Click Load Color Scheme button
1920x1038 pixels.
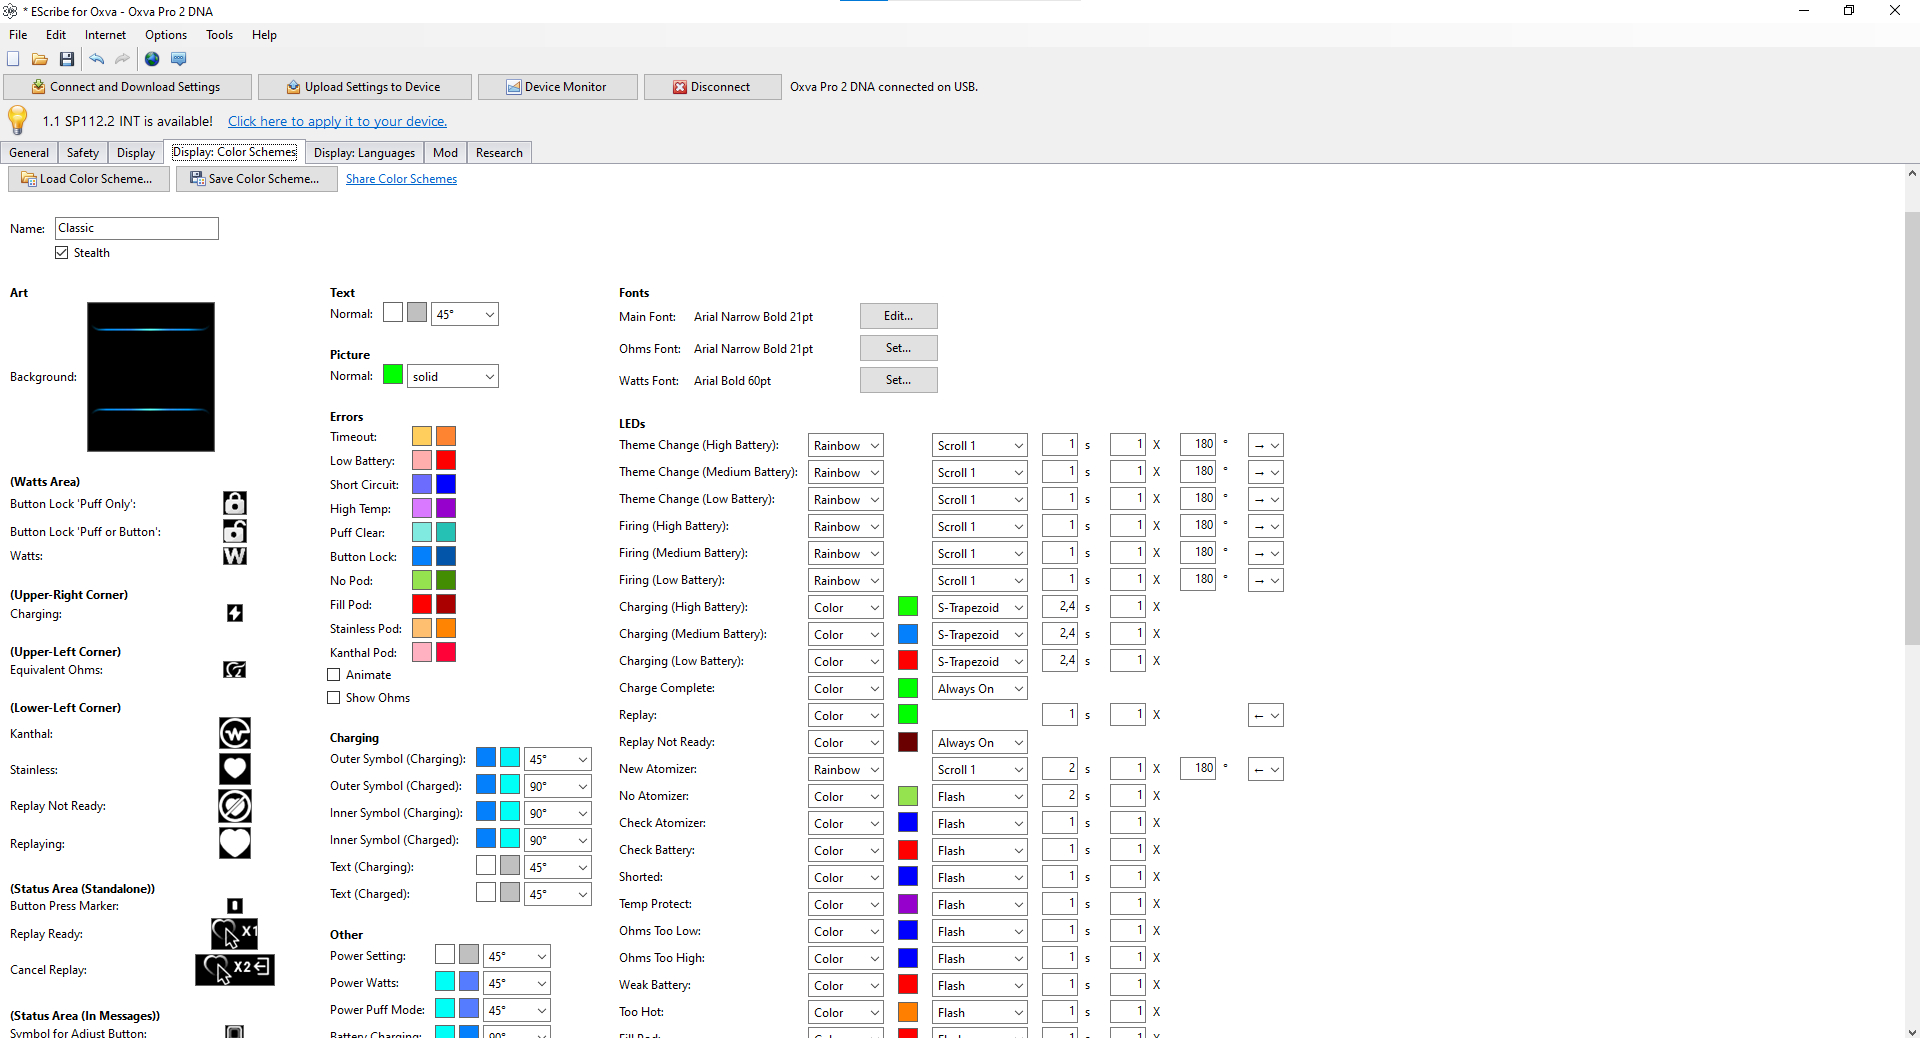pyautogui.click(x=88, y=179)
